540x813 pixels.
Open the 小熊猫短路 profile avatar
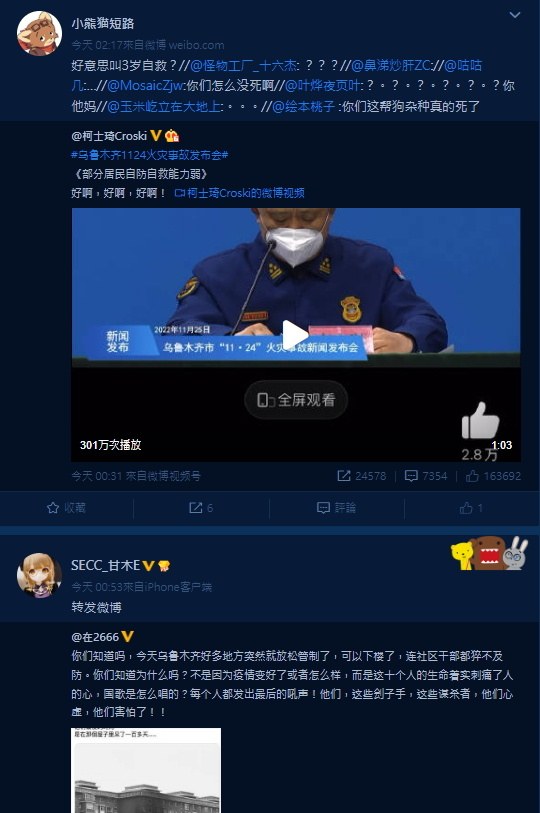pyautogui.click(x=39, y=33)
